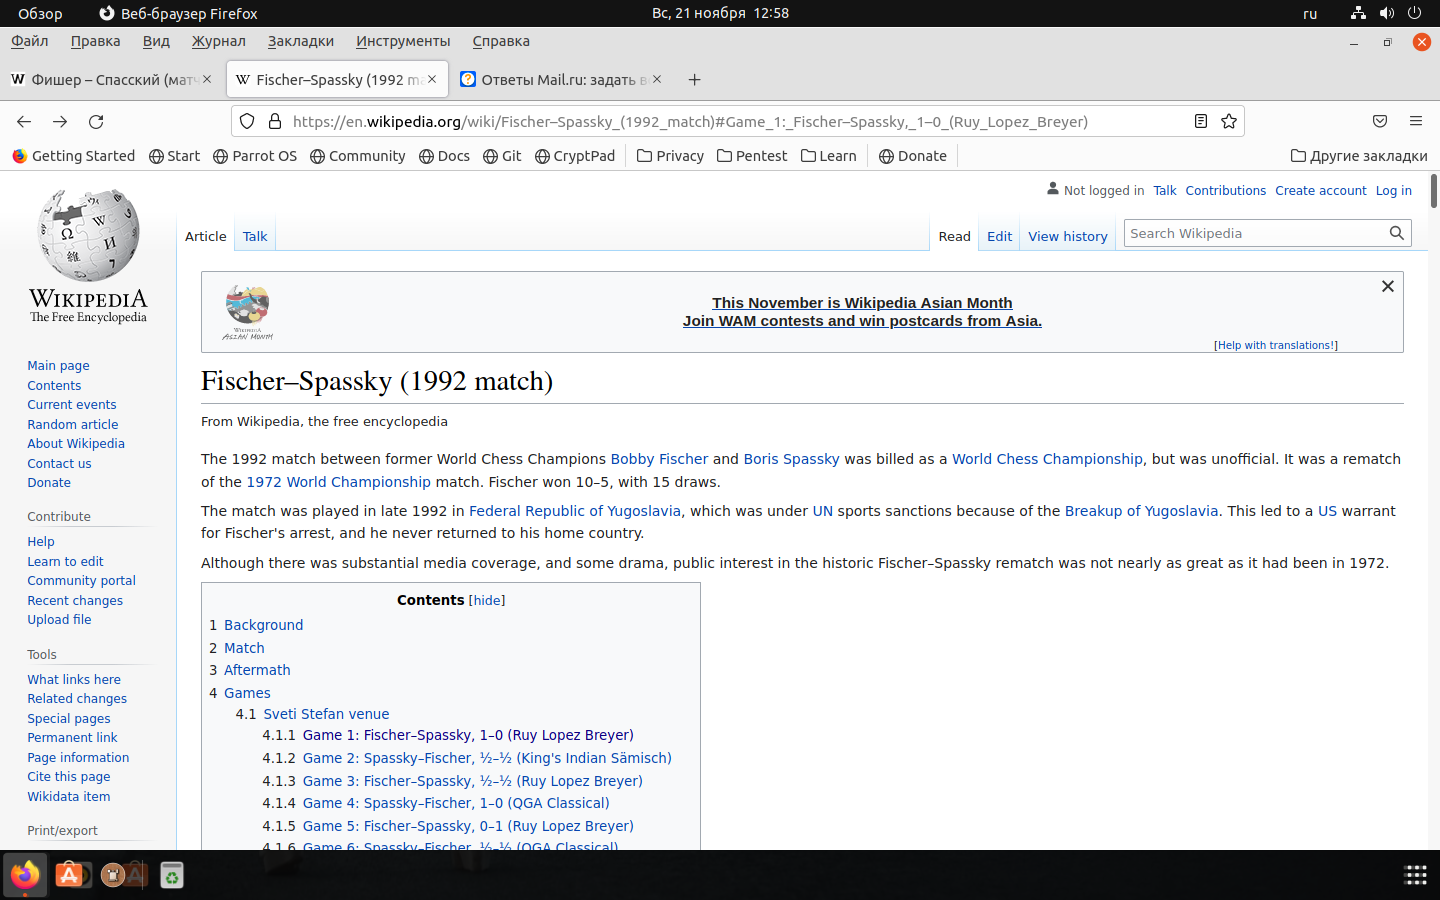Open the Cite this page link
The width and height of the screenshot is (1440, 900).
point(69,776)
